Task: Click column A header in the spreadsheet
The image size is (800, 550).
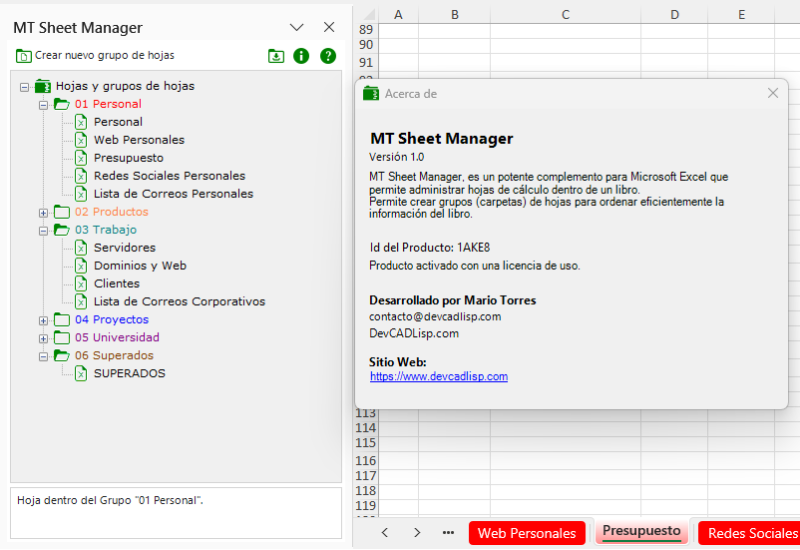Action: (x=398, y=15)
